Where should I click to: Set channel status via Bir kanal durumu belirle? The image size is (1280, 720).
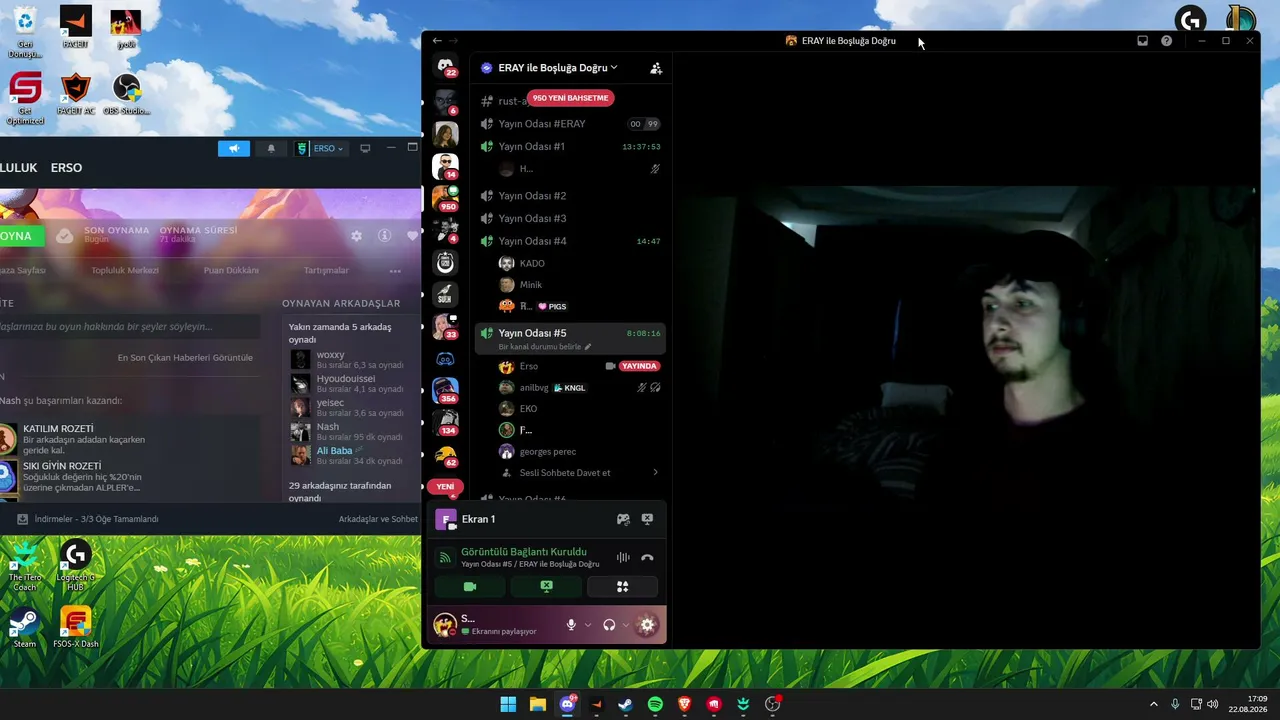click(545, 347)
